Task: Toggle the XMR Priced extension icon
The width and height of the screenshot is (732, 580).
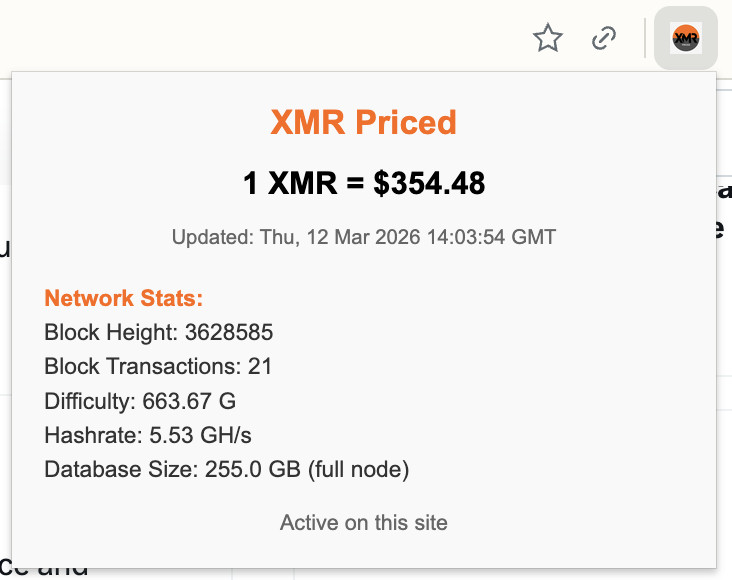Action: tap(685, 39)
